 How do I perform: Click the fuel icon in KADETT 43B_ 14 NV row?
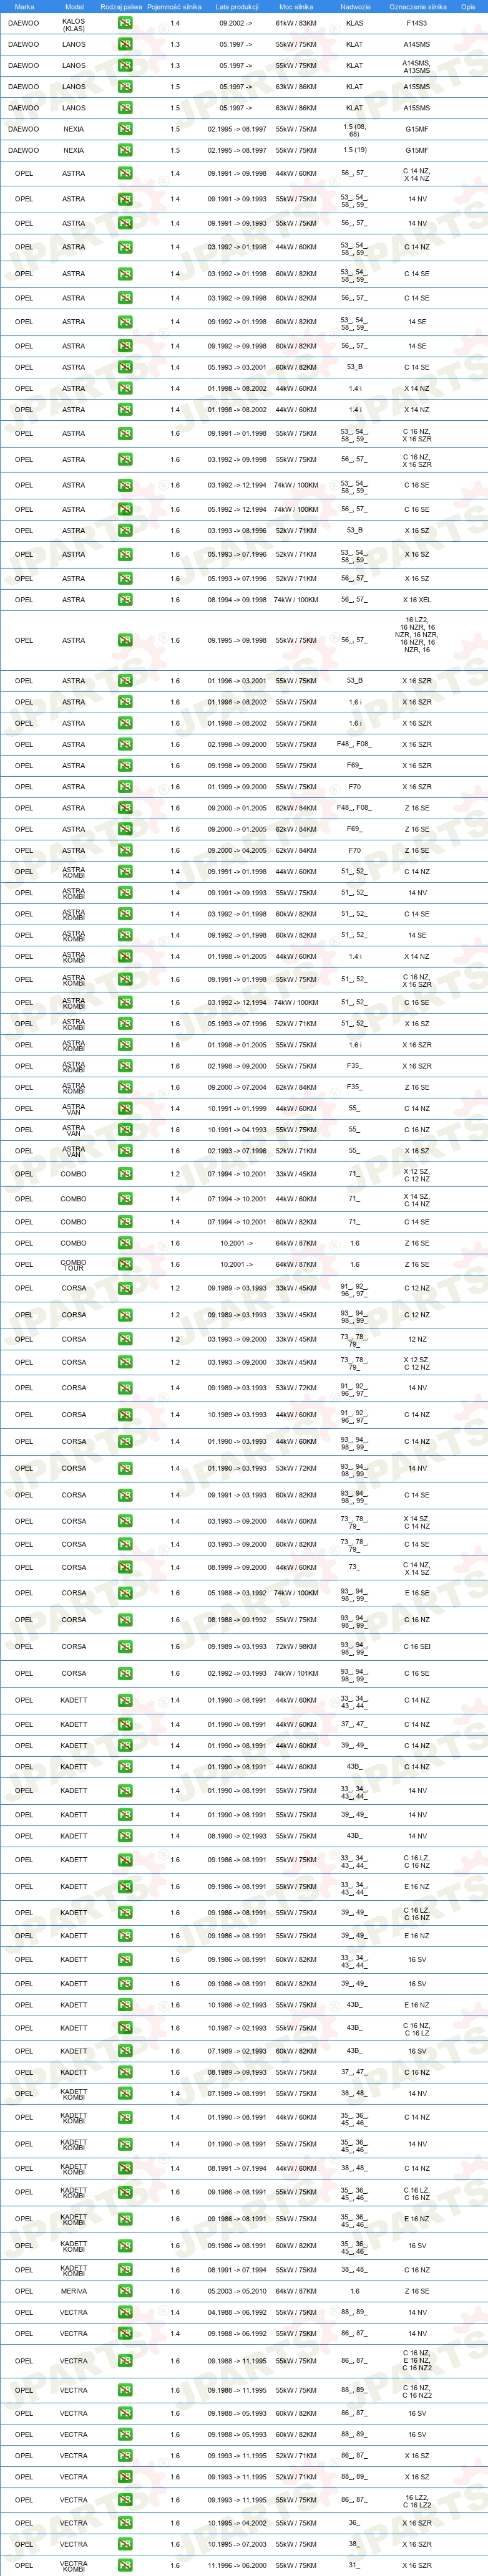125,1836
